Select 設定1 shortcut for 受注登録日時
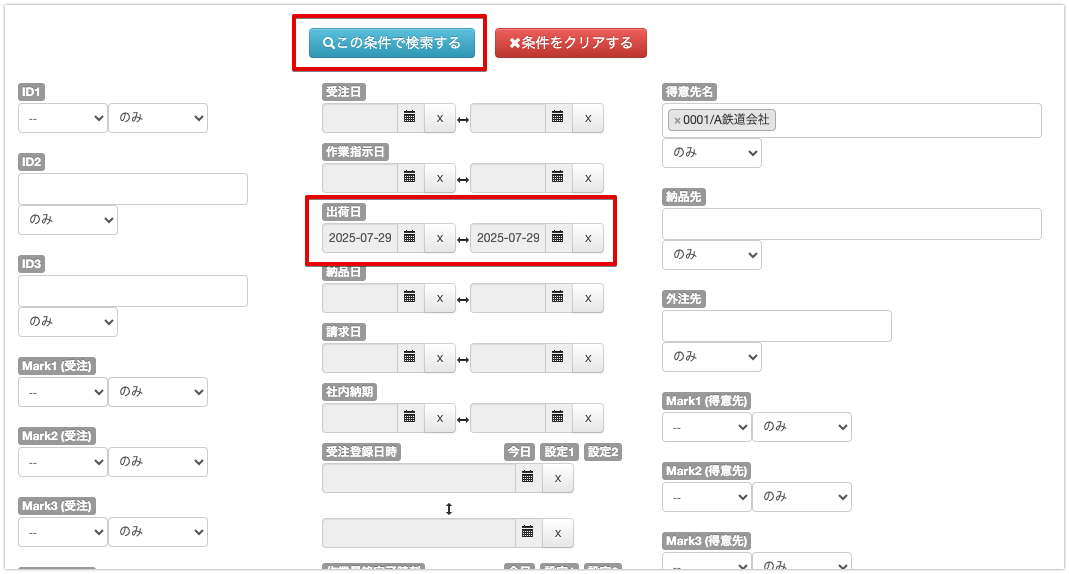The height and width of the screenshot is (574, 1069). [559, 452]
